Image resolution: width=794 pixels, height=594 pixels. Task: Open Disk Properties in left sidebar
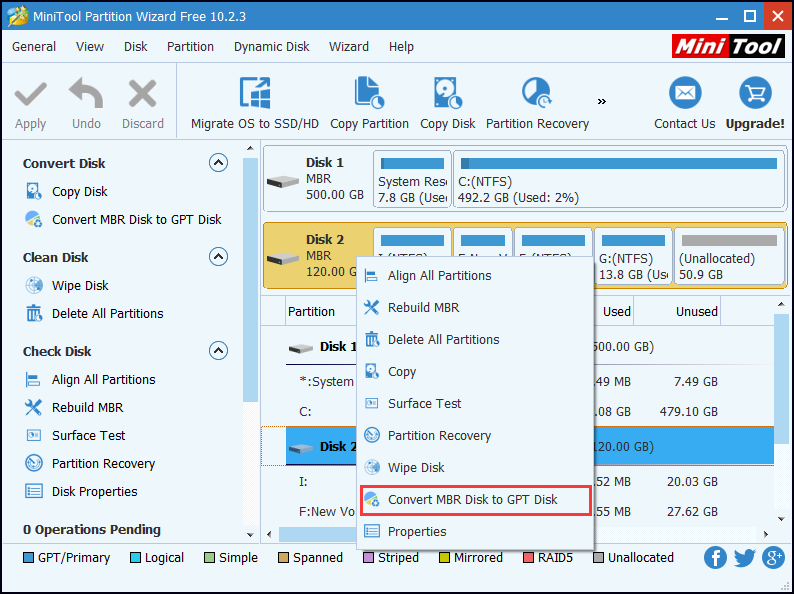point(81,491)
